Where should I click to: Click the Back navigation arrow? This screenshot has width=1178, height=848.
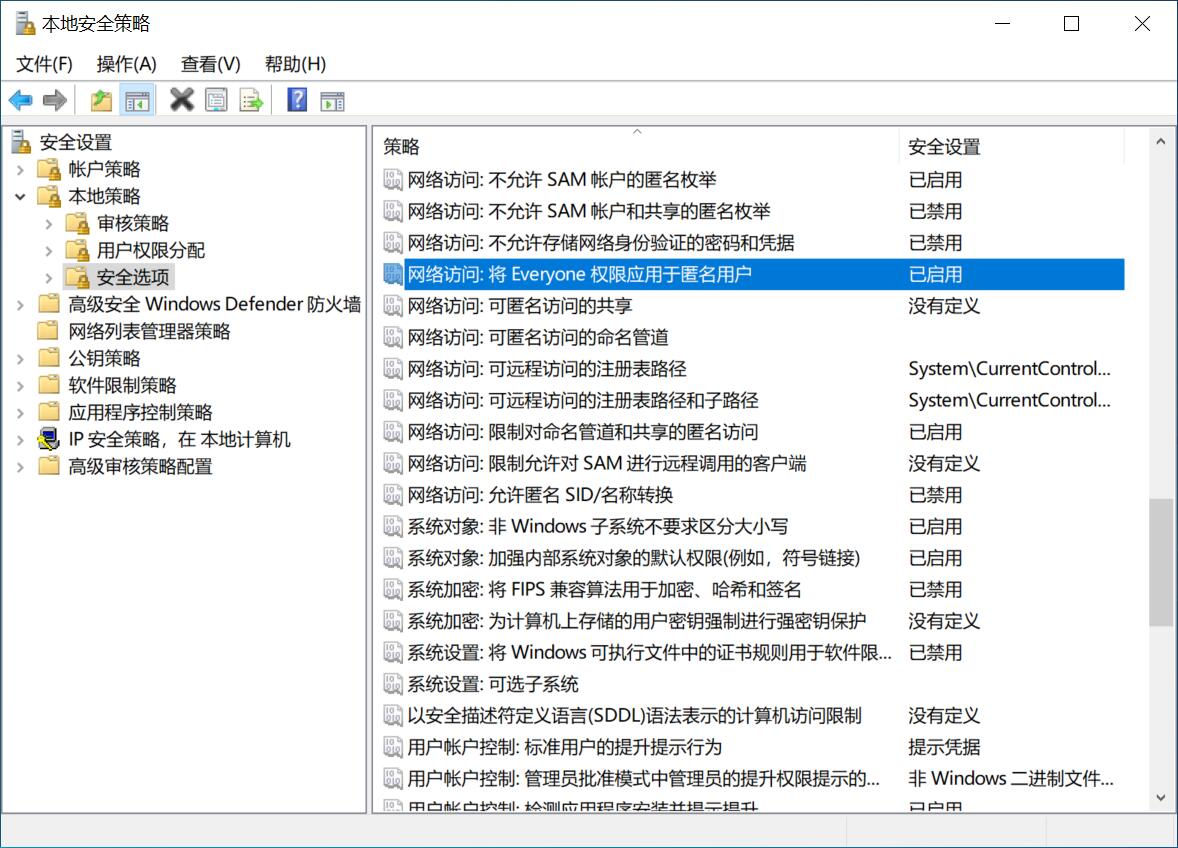point(22,99)
